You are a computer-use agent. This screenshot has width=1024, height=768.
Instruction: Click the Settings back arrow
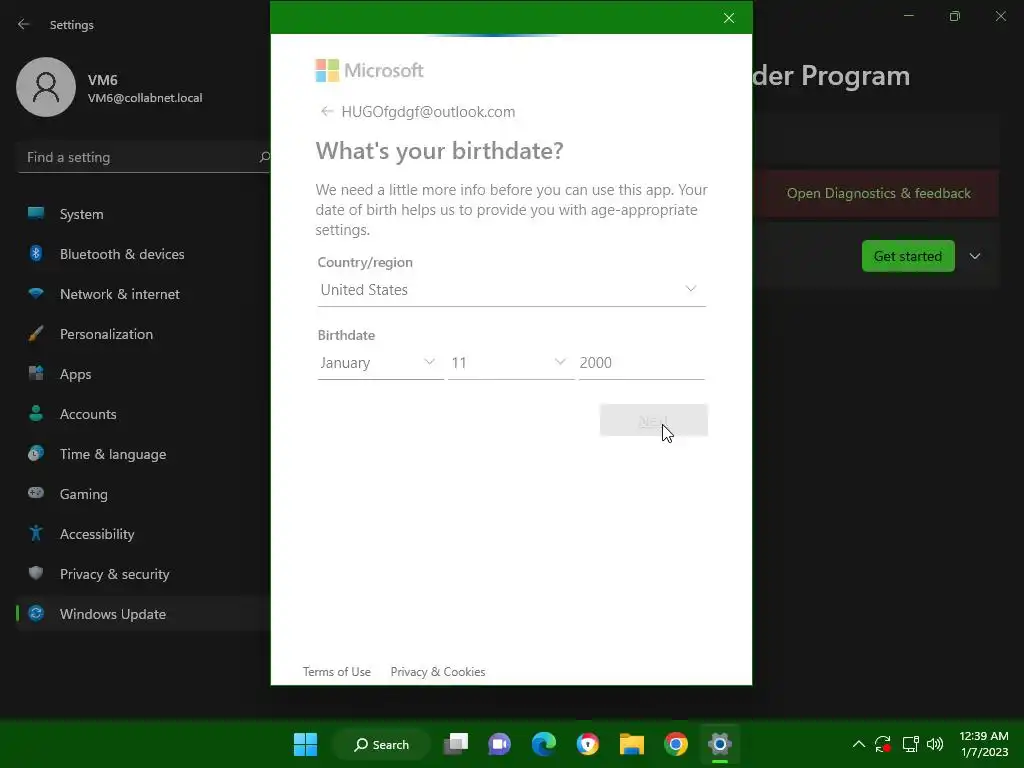[24, 24]
